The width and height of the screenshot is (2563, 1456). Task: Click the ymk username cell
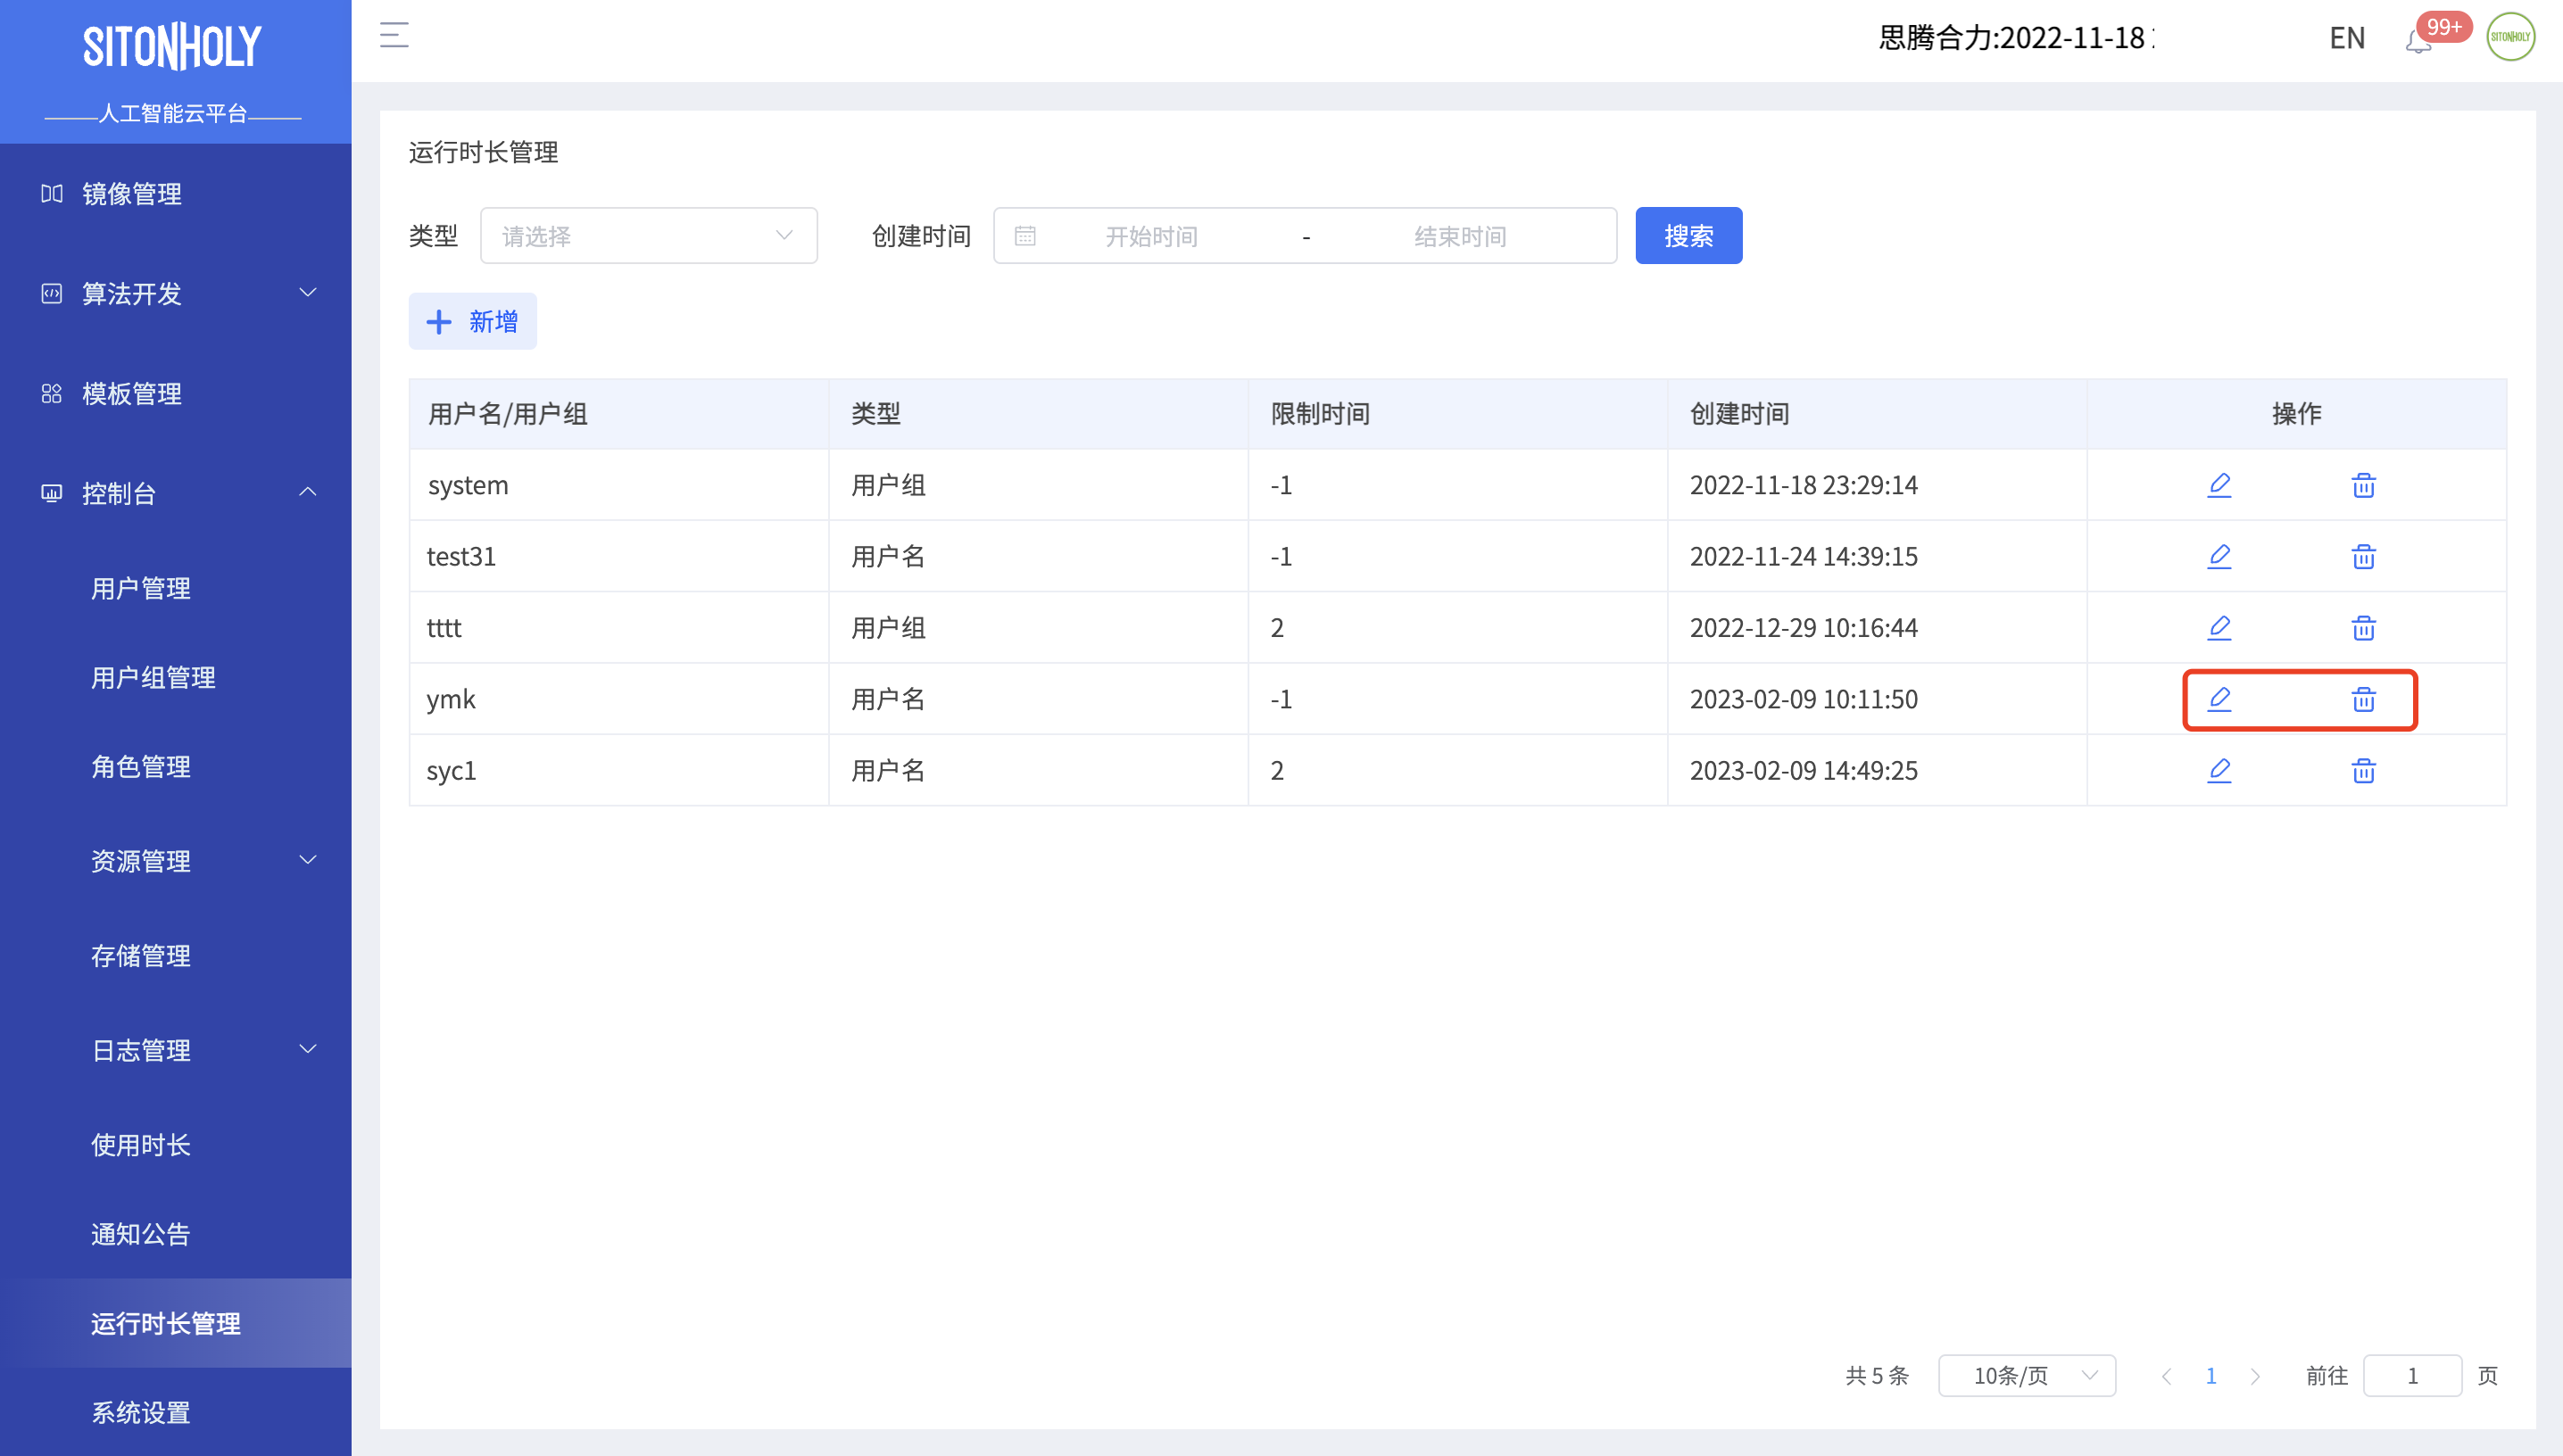[x=618, y=699]
